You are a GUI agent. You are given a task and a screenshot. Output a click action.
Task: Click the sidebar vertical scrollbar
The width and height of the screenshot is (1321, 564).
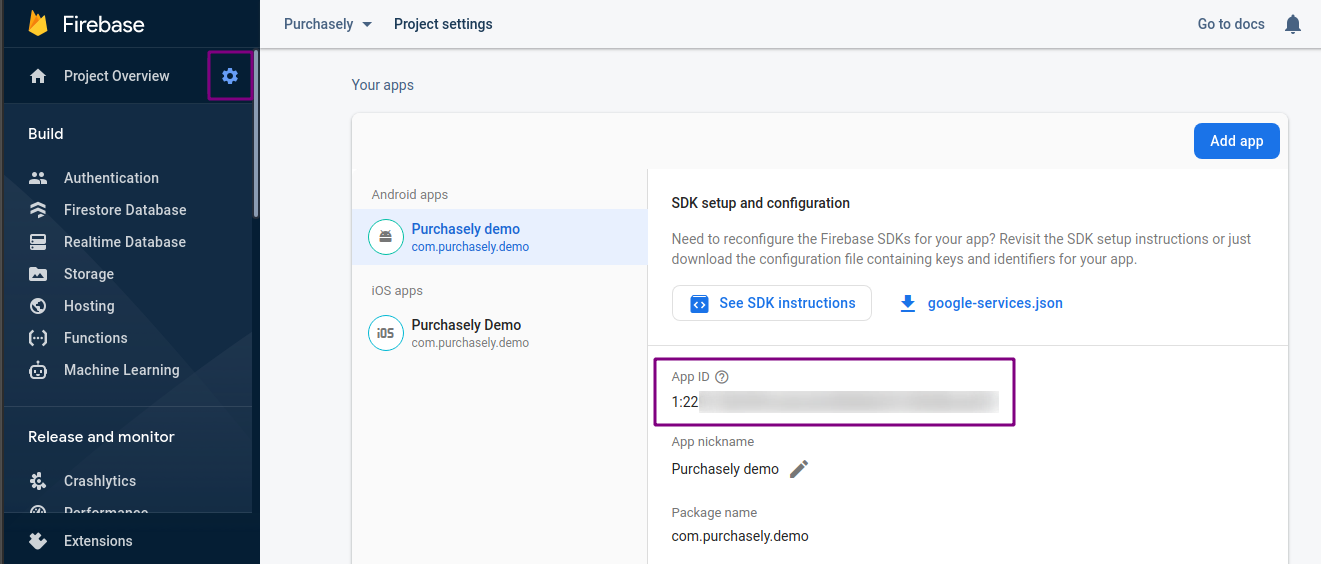tap(256, 135)
